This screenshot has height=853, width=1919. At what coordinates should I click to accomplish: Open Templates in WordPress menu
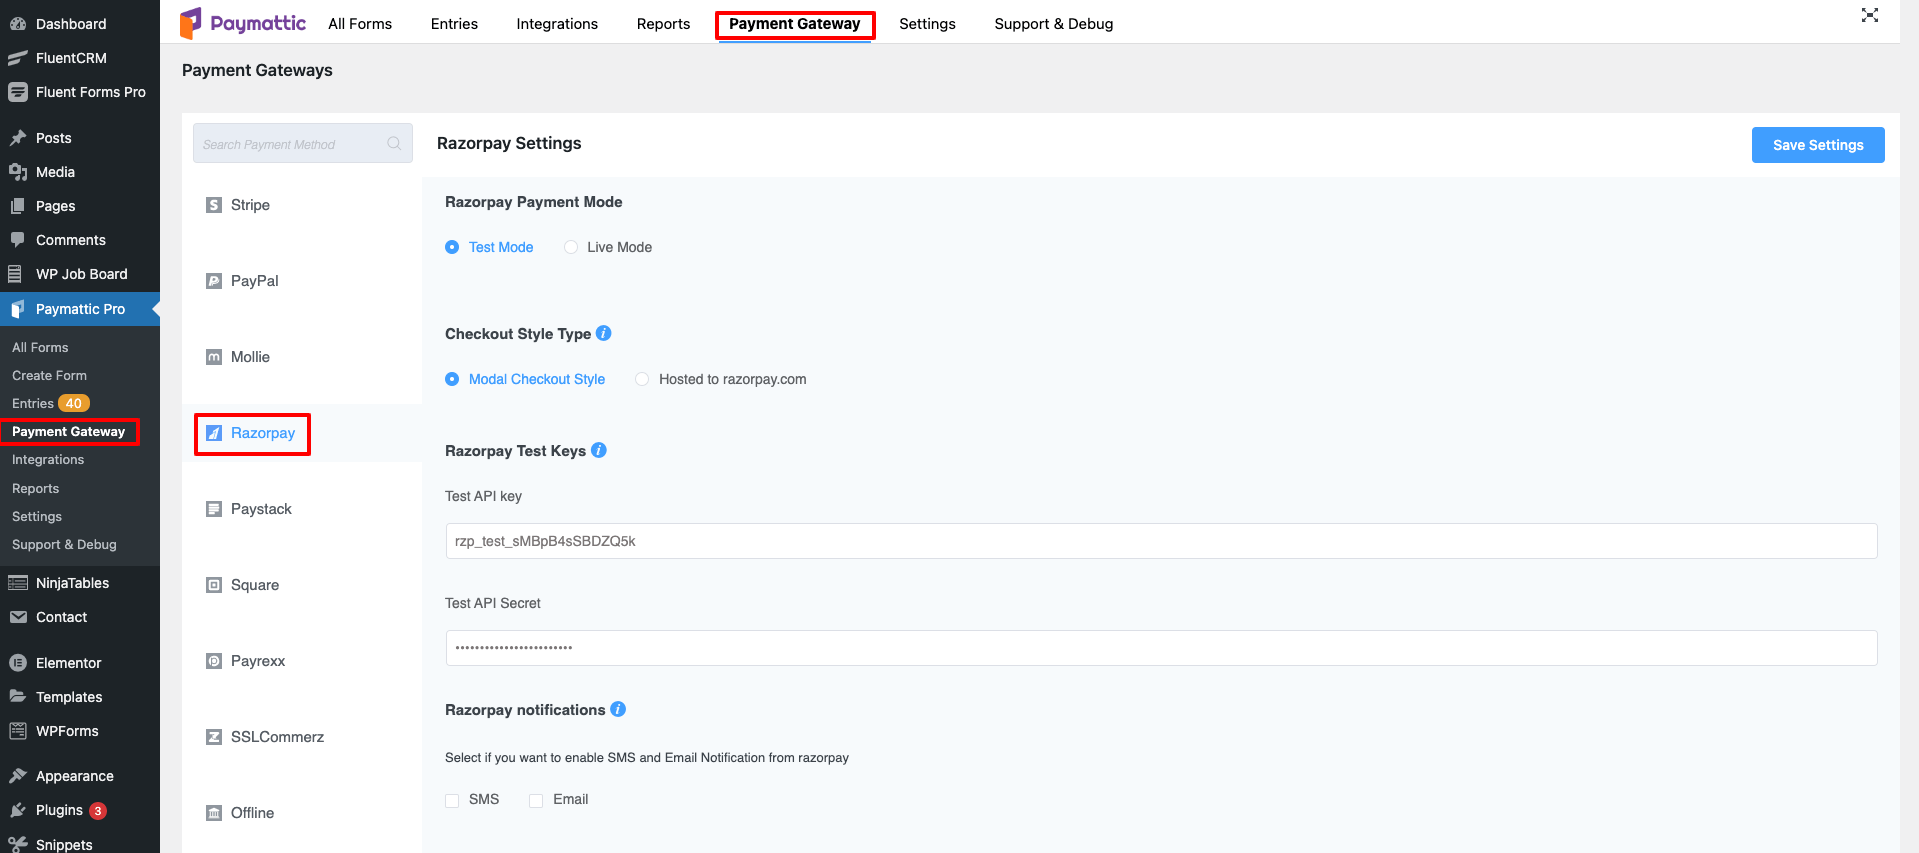coord(69,697)
